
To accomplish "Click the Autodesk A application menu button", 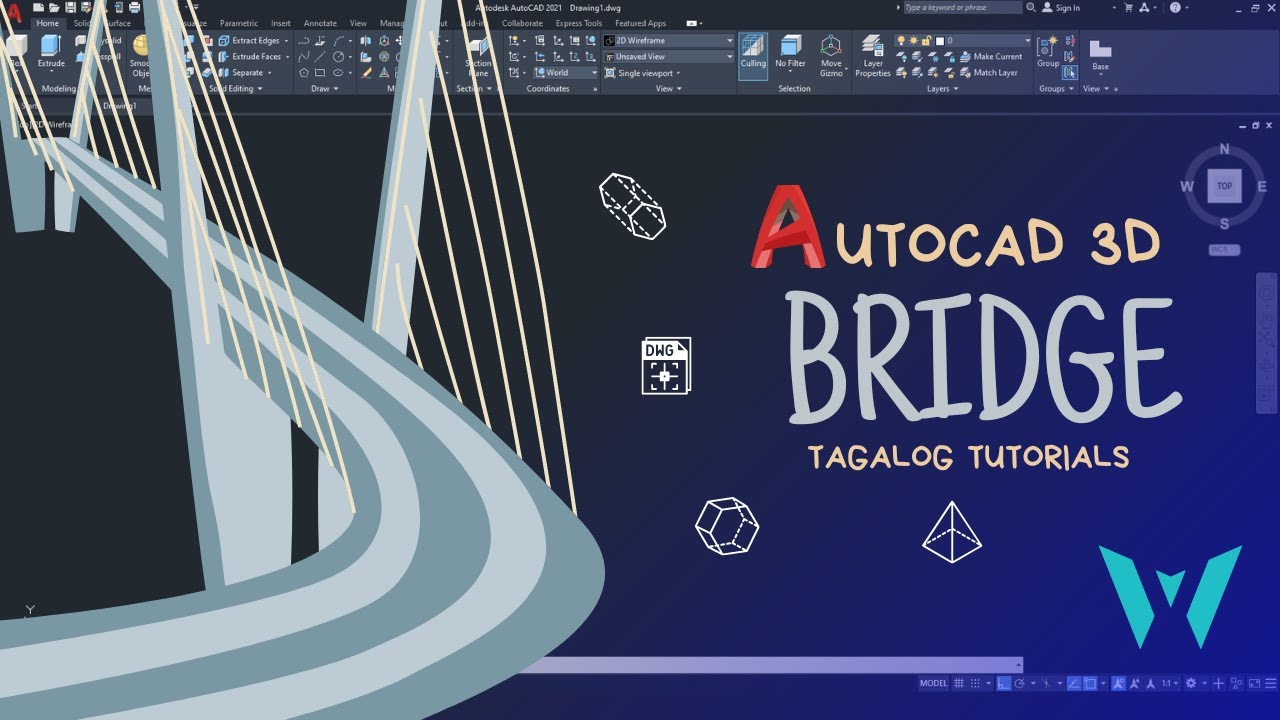I will coord(13,11).
